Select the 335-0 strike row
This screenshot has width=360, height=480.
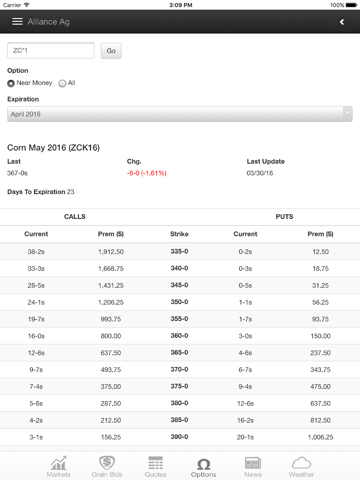[x=180, y=251]
